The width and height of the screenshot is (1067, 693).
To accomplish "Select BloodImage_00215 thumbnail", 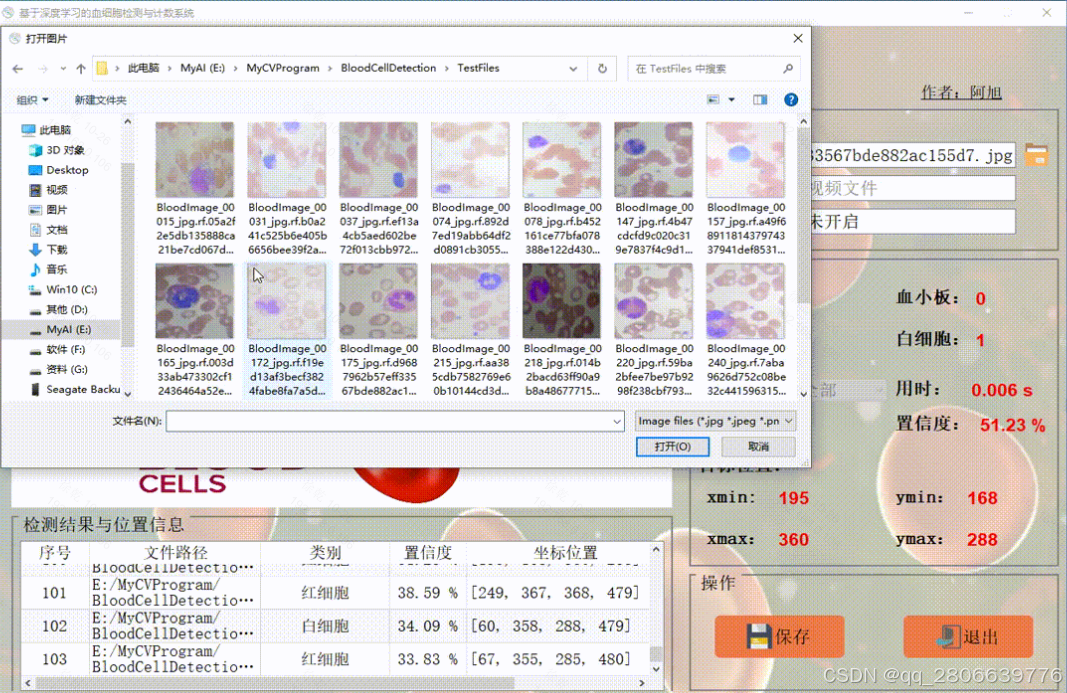I will click(470, 301).
